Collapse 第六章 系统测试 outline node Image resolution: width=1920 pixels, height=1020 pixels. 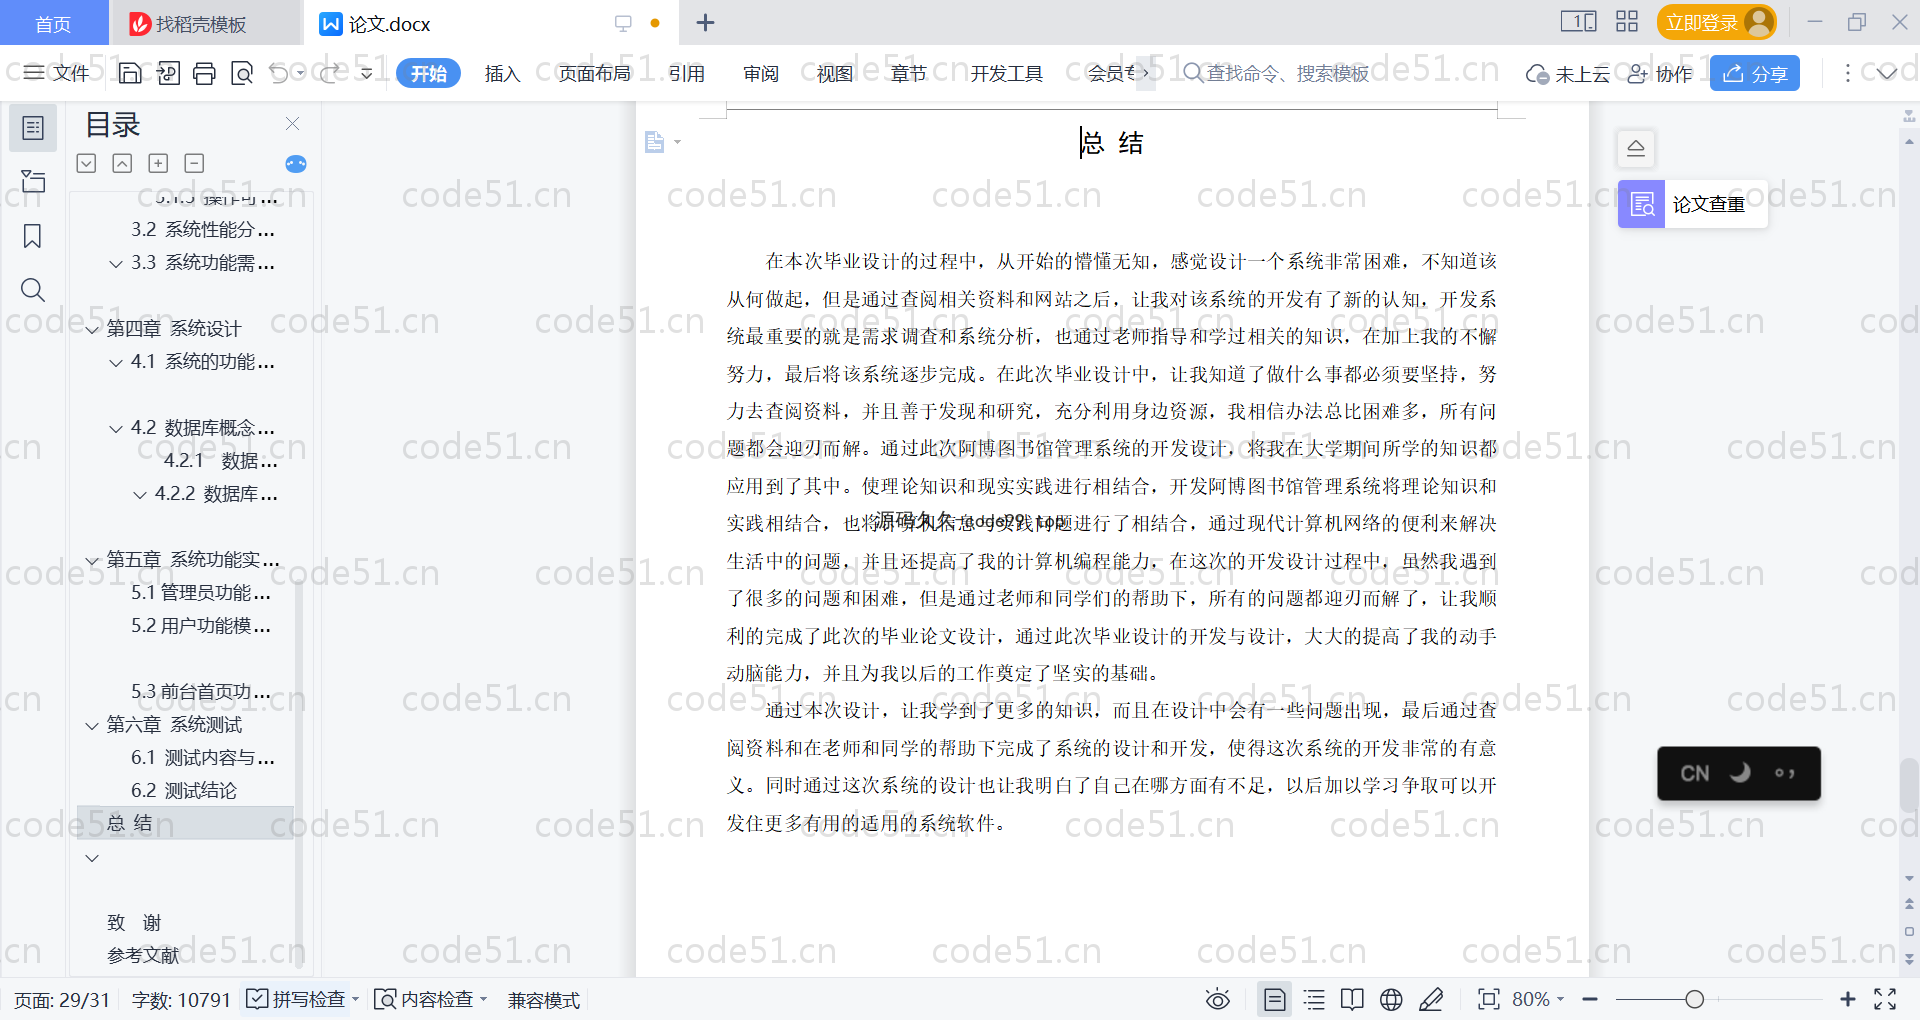click(92, 726)
